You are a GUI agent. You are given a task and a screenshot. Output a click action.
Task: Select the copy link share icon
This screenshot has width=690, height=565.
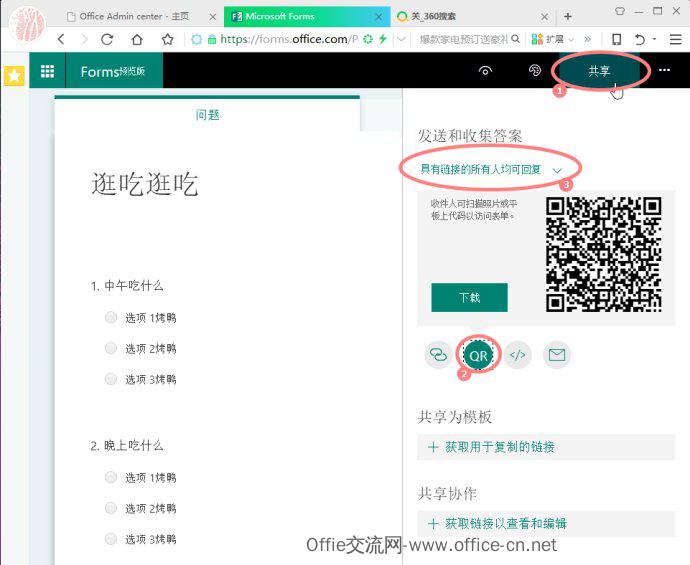[438, 355]
